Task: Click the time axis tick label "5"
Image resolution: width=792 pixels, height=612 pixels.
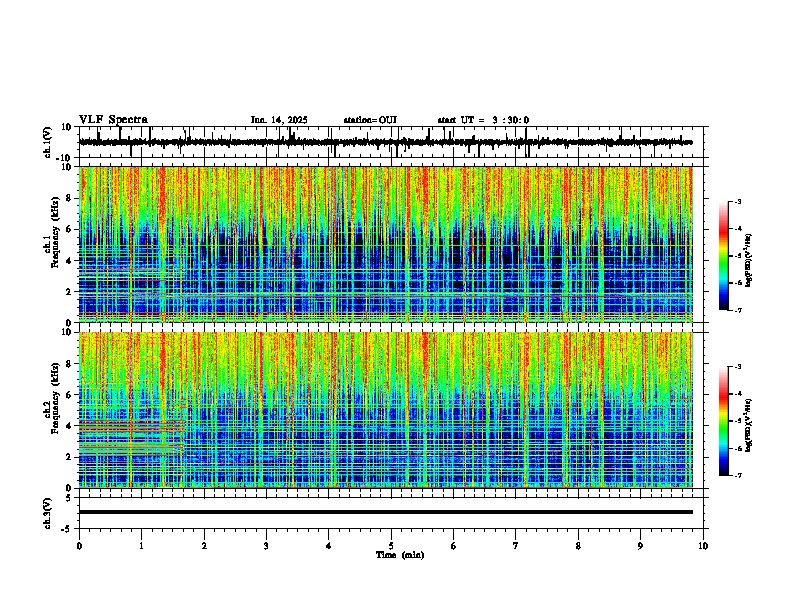Action: point(391,546)
